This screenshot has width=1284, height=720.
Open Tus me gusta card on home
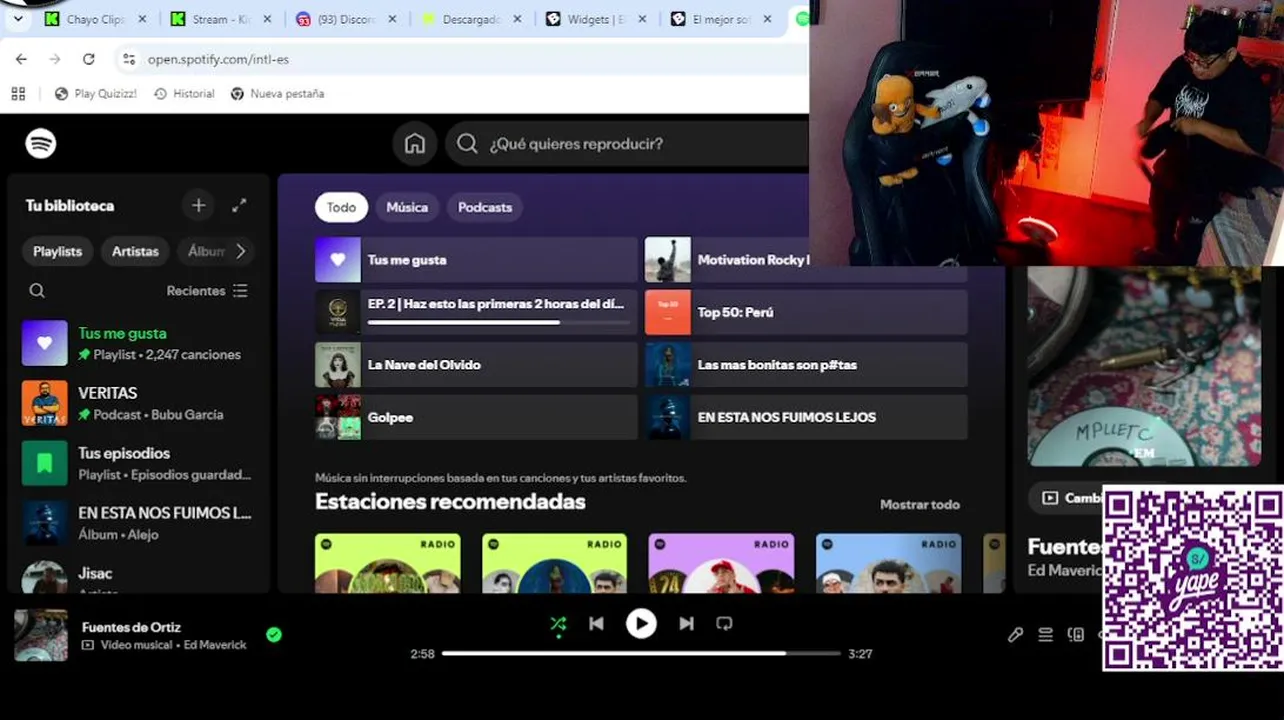pos(476,260)
